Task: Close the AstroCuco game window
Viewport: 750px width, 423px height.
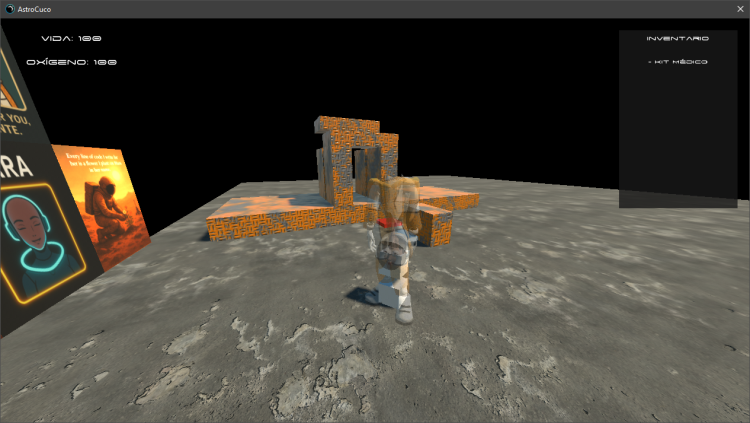Action: pyautogui.click(x=738, y=8)
